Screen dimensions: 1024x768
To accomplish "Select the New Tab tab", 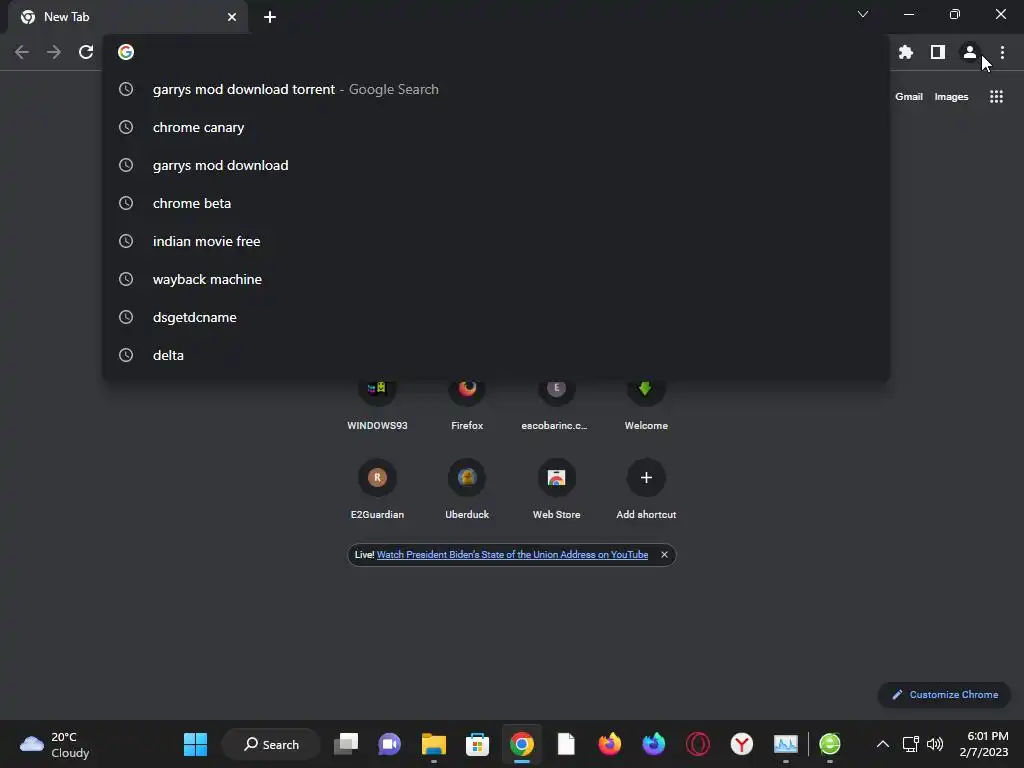I will pos(128,17).
